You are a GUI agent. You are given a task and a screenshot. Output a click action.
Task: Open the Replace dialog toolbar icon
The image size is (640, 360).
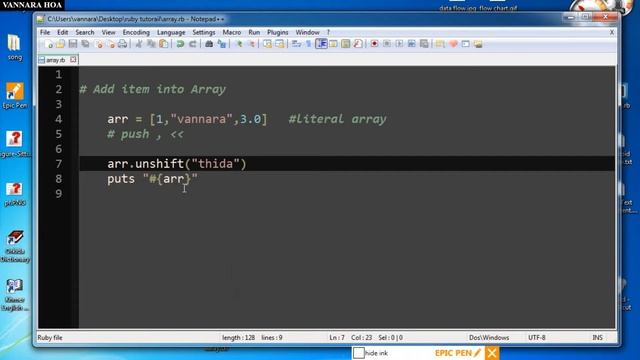pyautogui.click(x=222, y=44)
